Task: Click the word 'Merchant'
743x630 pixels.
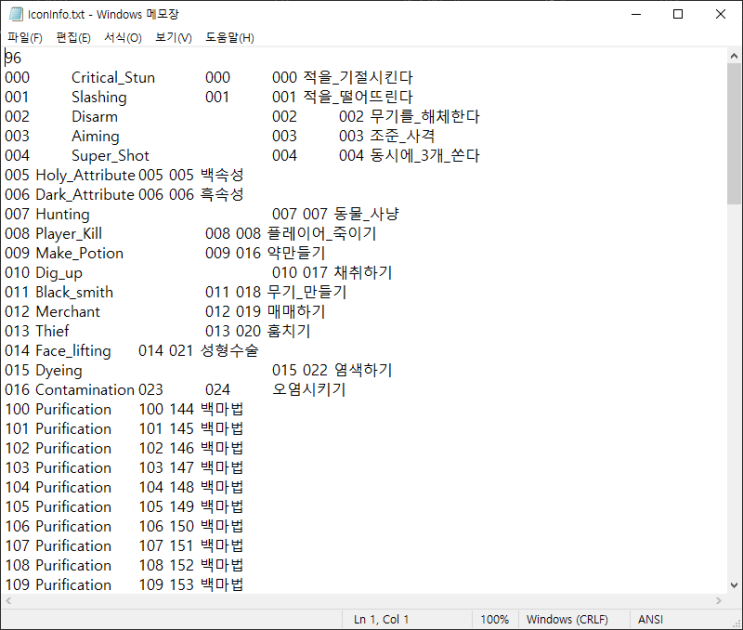Action: click(68, 312)
